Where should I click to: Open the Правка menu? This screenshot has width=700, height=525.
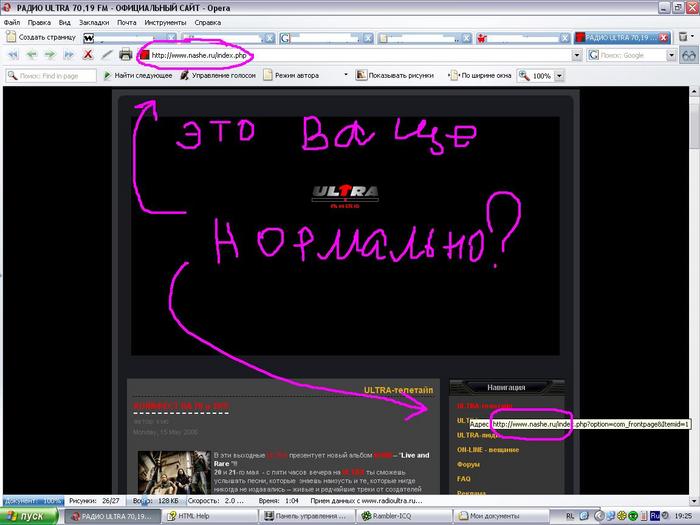pyautogui.click(x=39, y=22)
